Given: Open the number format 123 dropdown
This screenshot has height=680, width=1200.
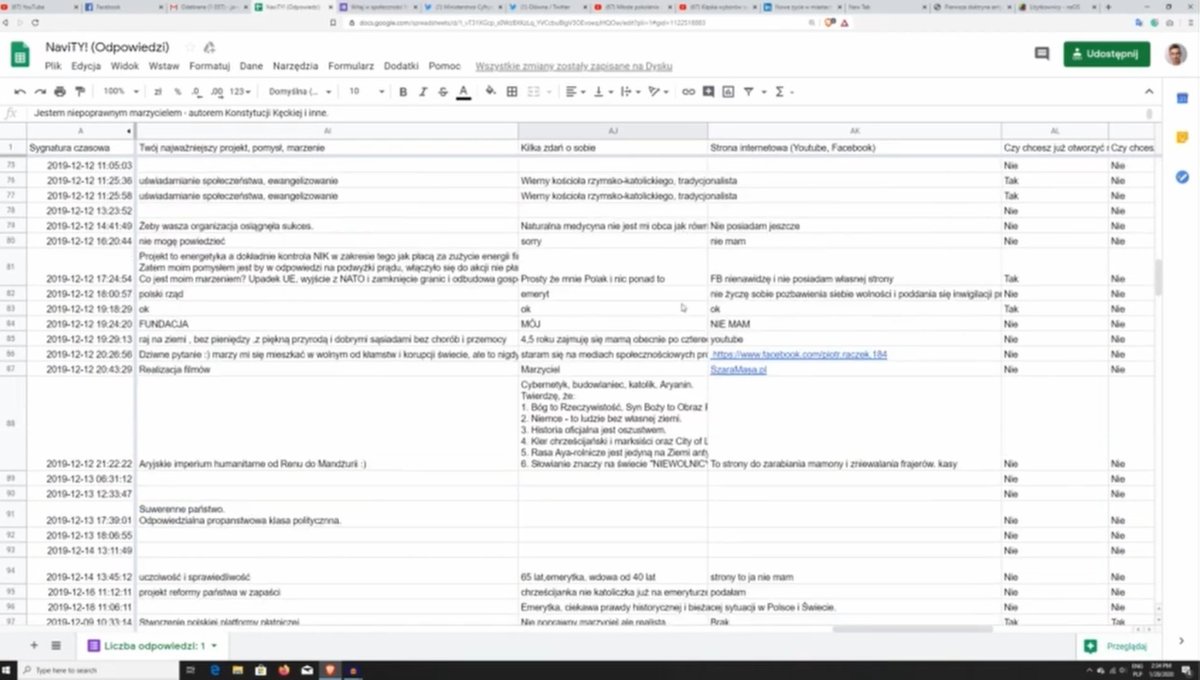Looking at the screenshot, I should tap(239, 91).
